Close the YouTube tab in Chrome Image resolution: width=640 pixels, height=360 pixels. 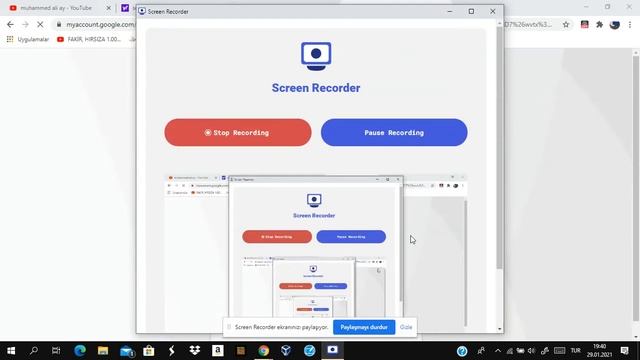109,8
